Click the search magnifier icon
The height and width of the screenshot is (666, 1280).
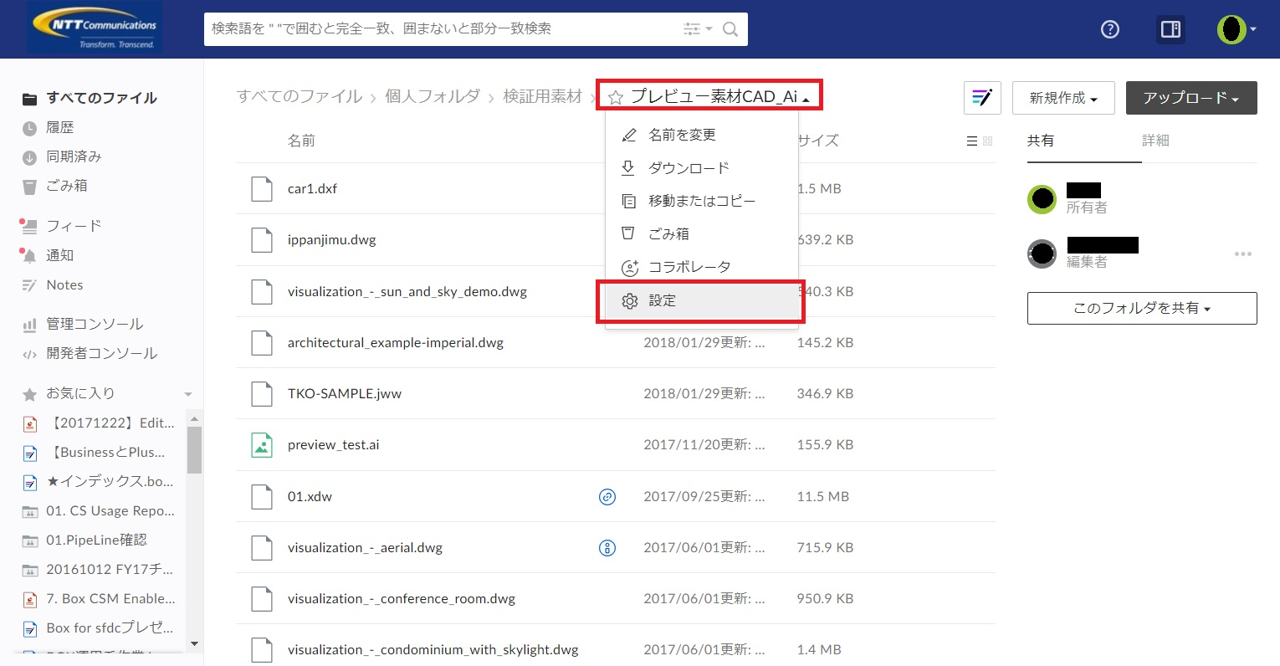point(731,29)
